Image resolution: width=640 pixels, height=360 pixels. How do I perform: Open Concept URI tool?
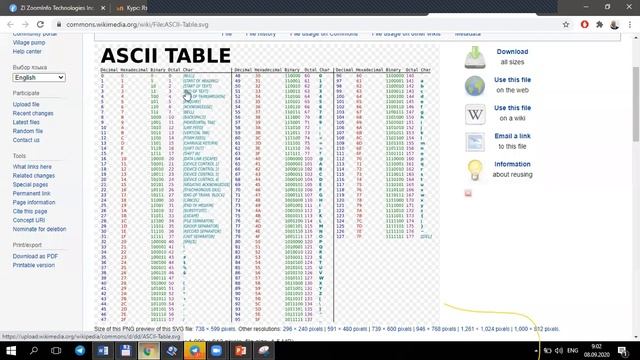point(29,220)
